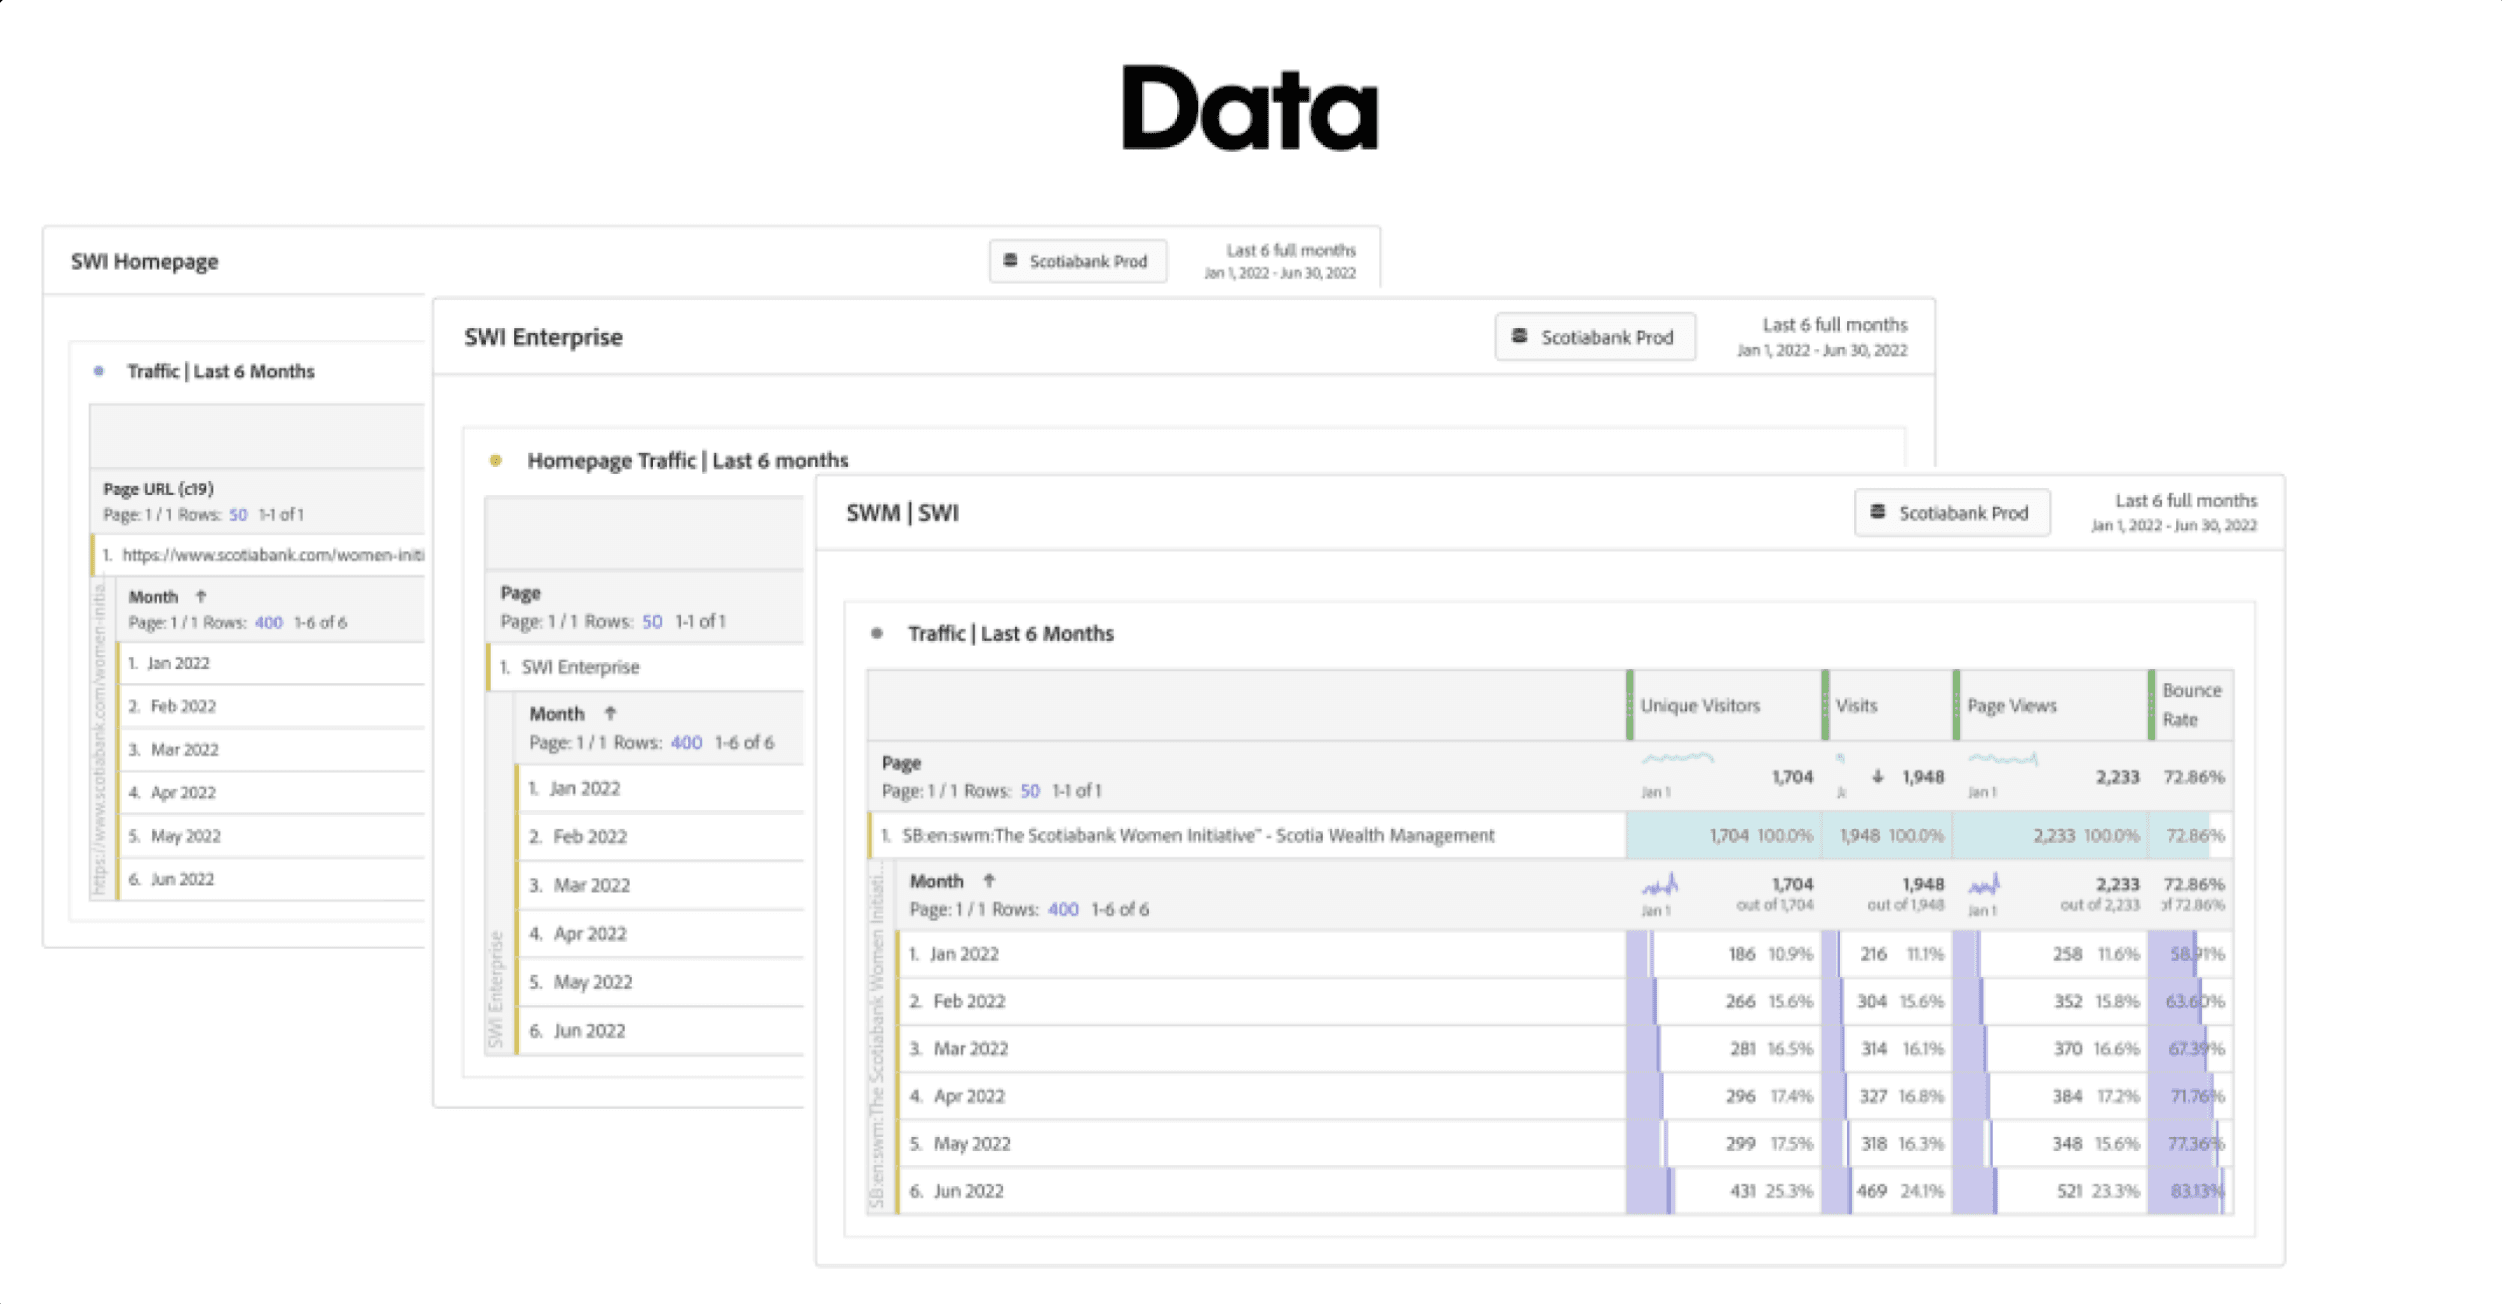The image size is (2502, 1304).
Task: Click the Jun 2022 Unique Visitors purple bar cell
Action: [1650, 1191]
